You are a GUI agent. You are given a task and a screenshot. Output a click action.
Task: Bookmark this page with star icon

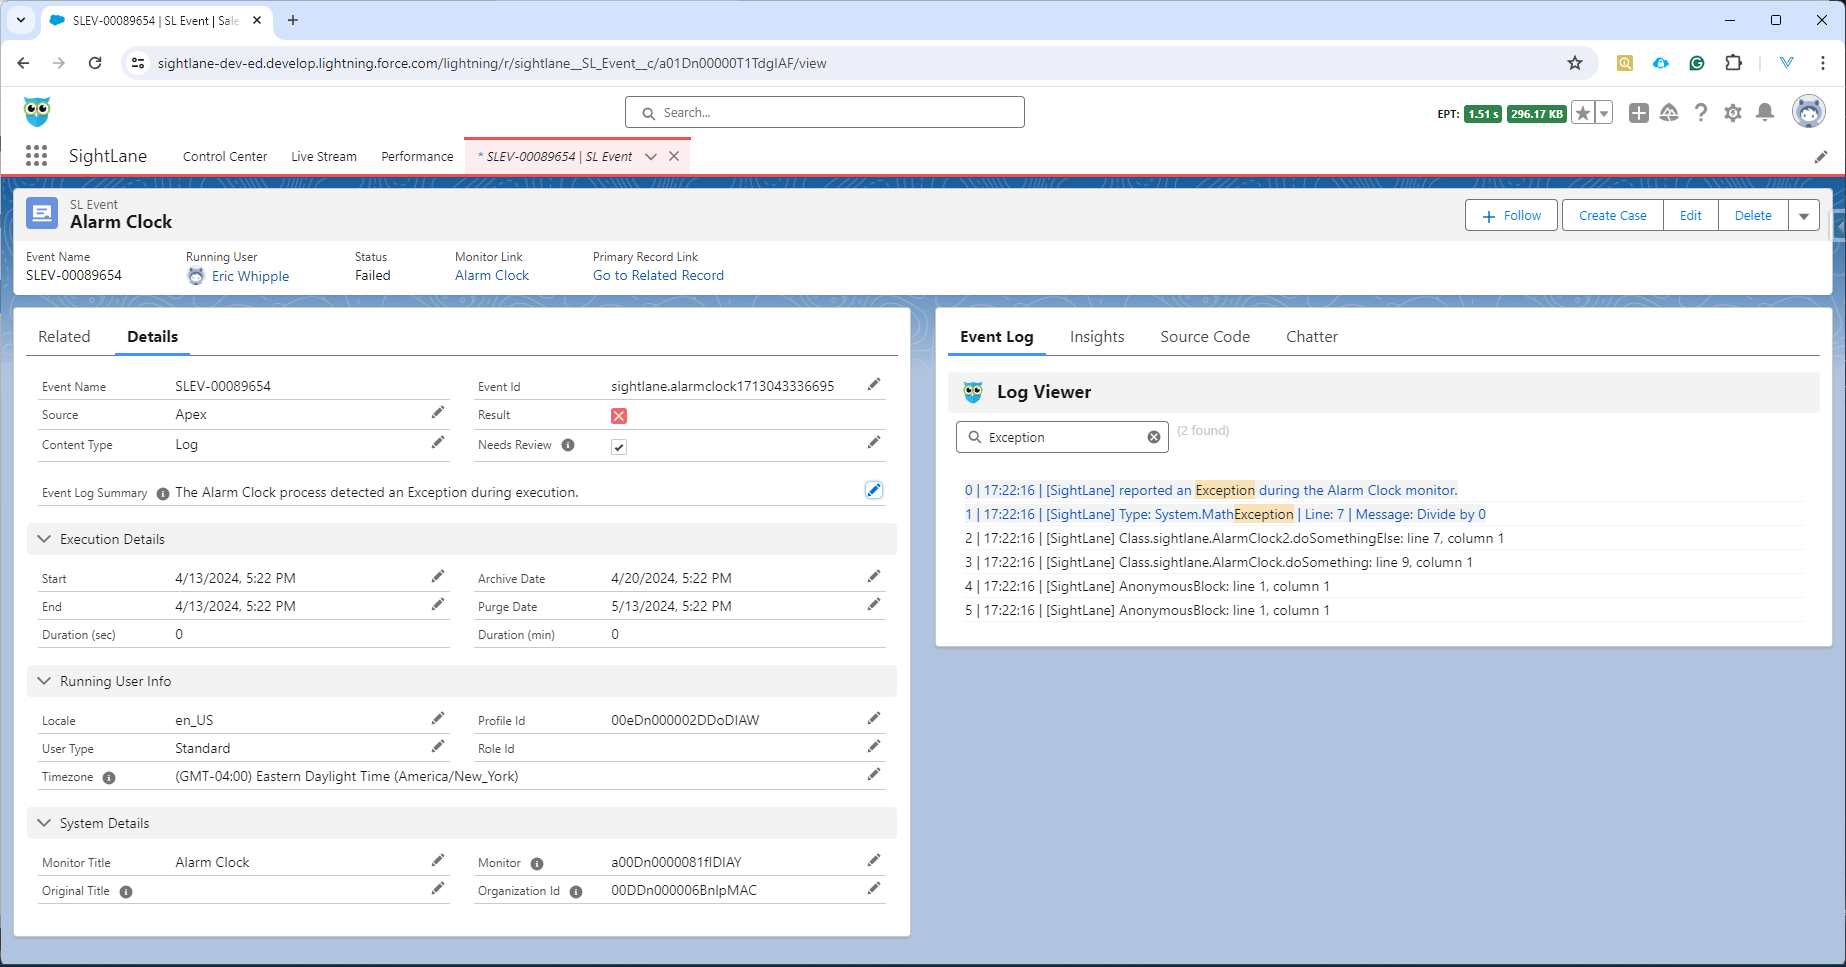[1575, 63]
